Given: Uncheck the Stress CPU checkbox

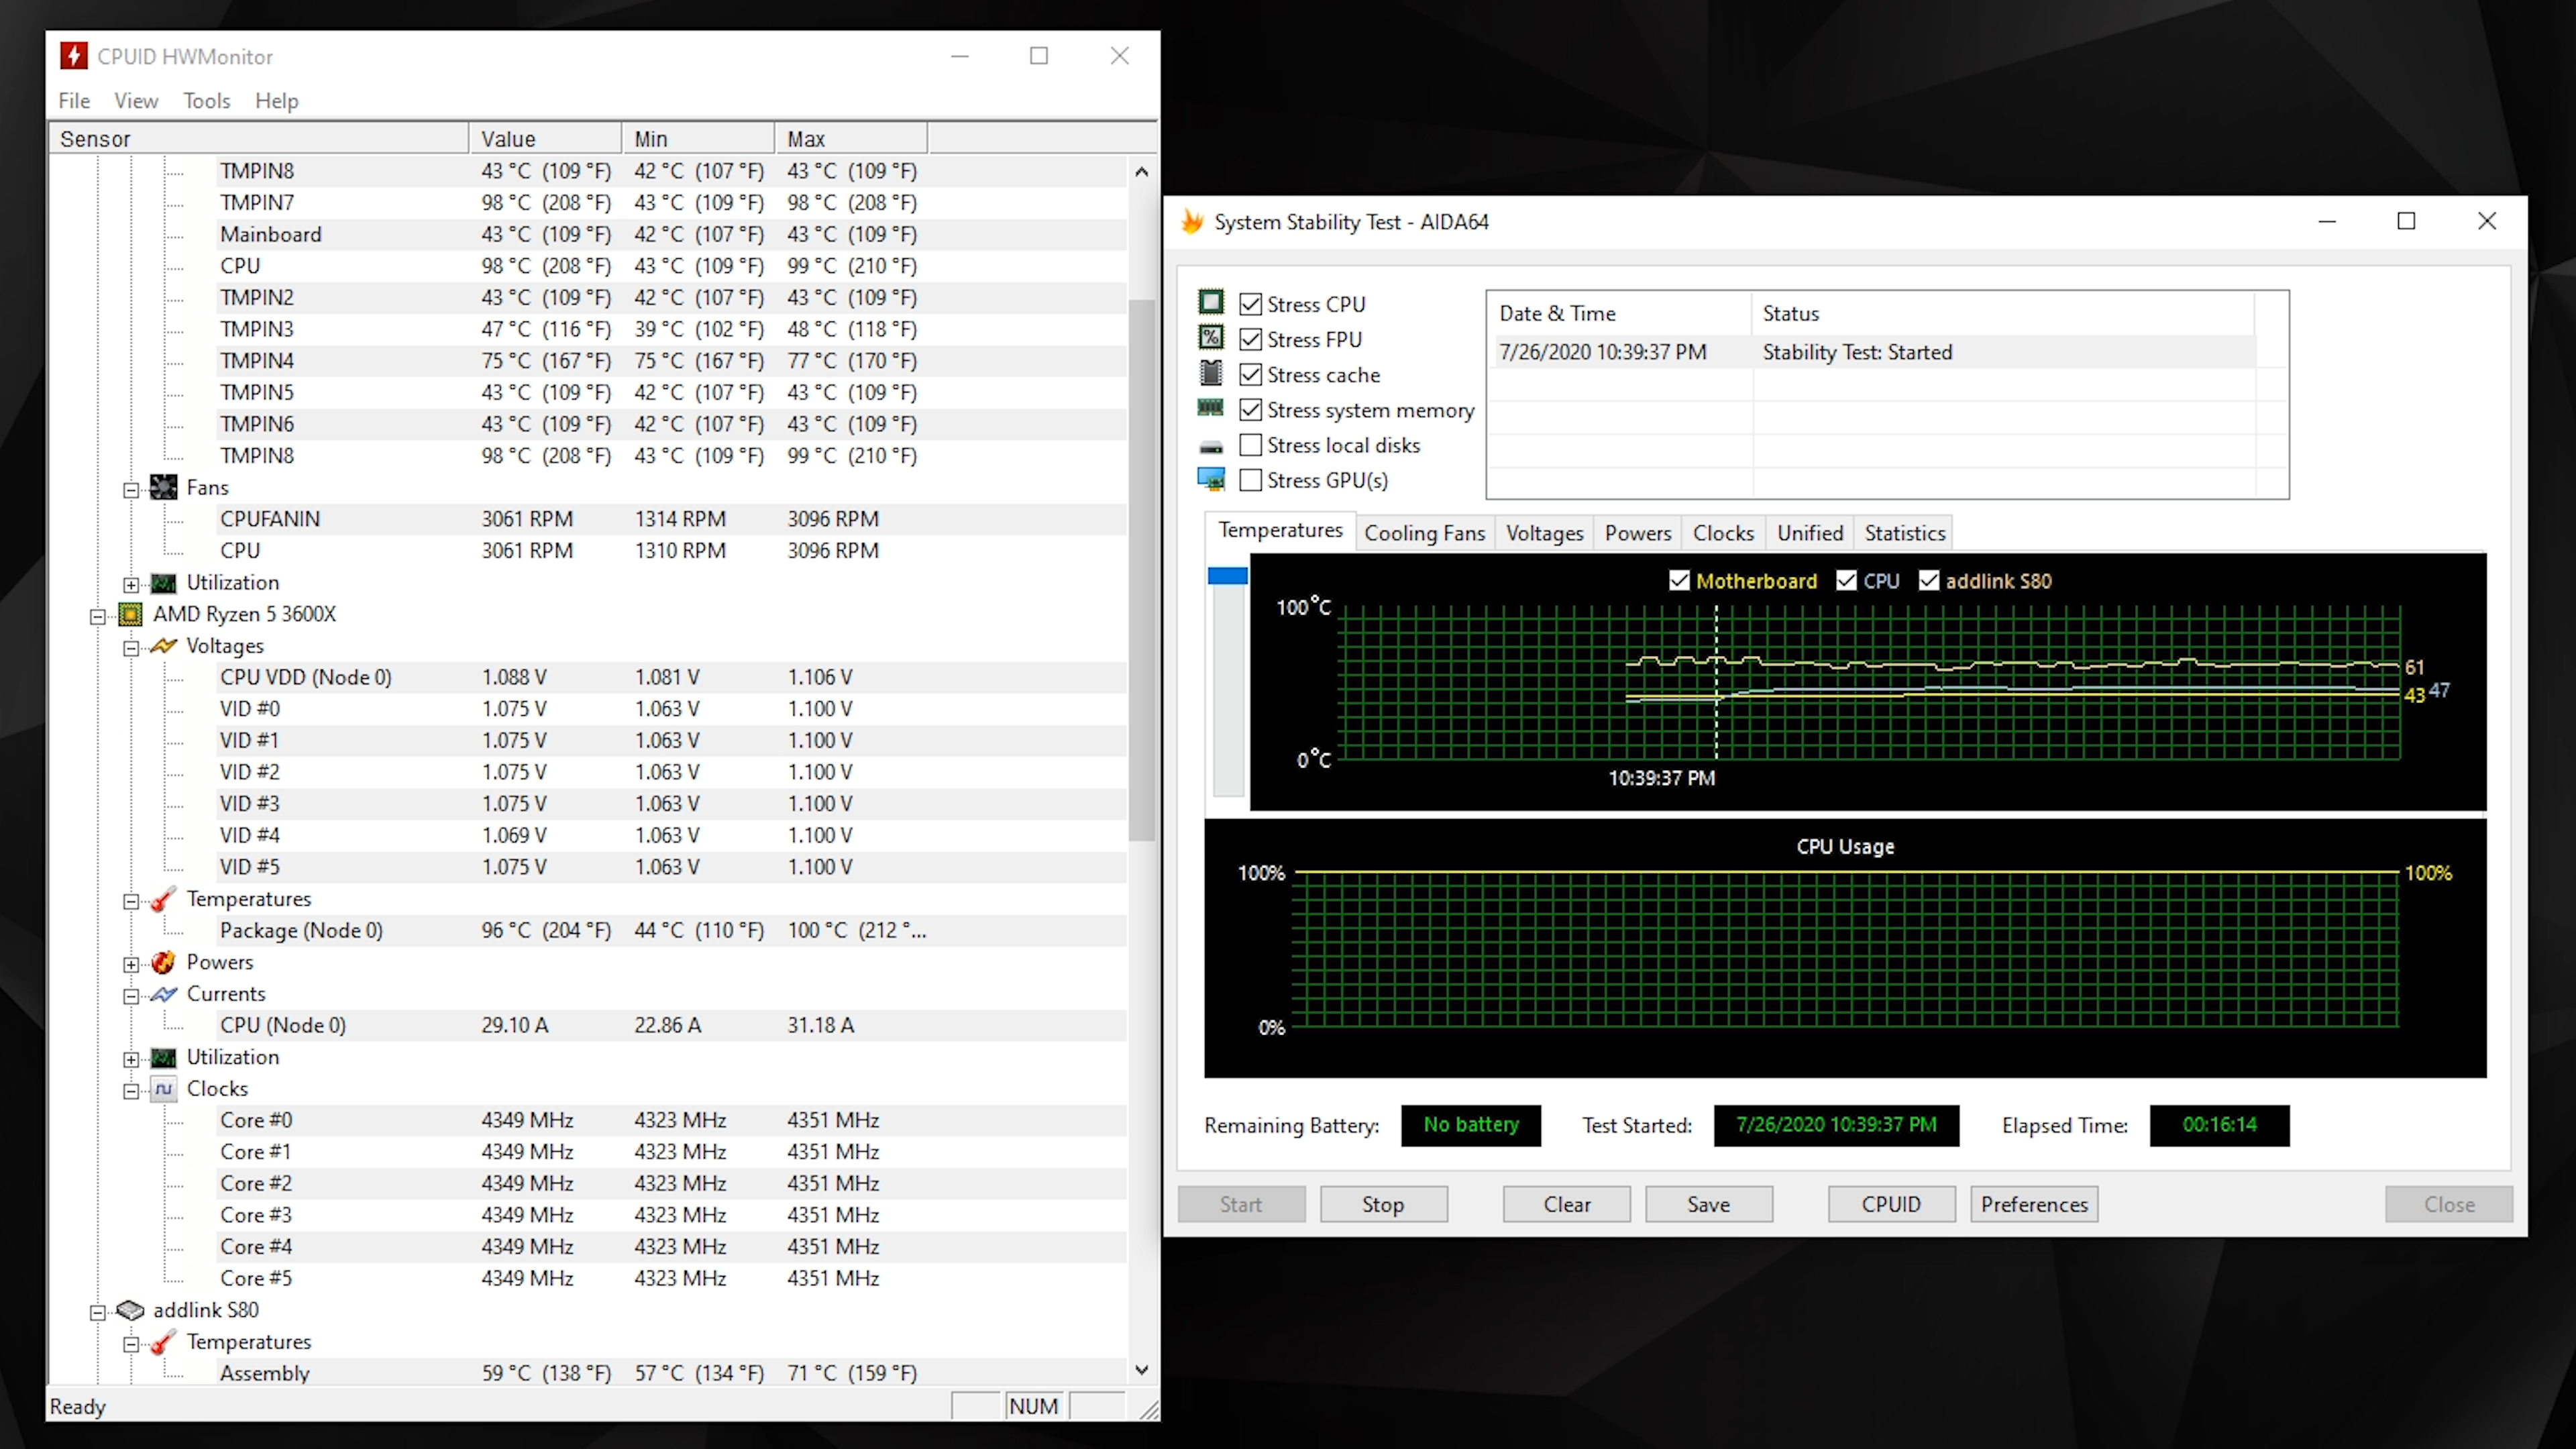Looking at the screenshot, I should pos(1251,304).
